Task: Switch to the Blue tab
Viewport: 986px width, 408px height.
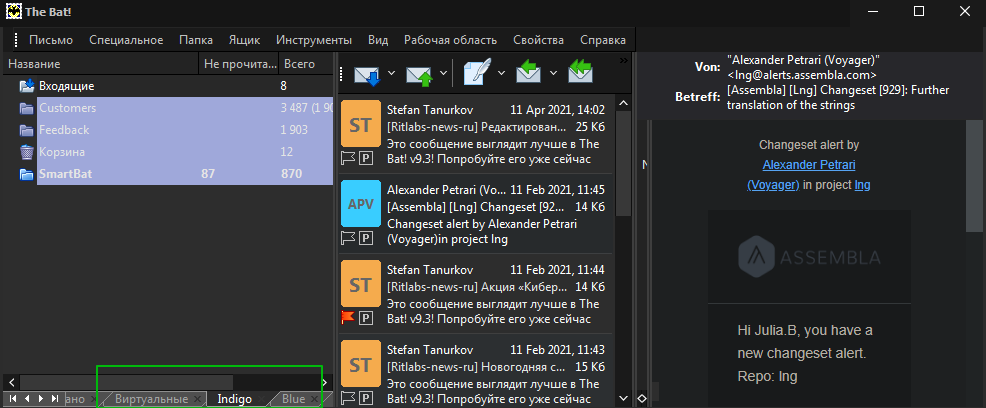Action: (x=294, y=399)
